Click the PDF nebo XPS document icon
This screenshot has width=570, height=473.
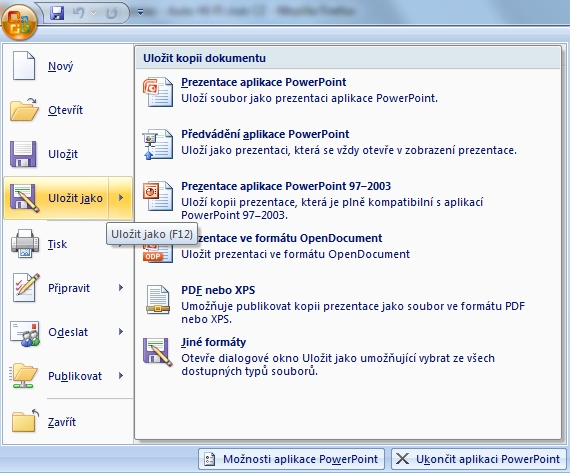point(158,300)
